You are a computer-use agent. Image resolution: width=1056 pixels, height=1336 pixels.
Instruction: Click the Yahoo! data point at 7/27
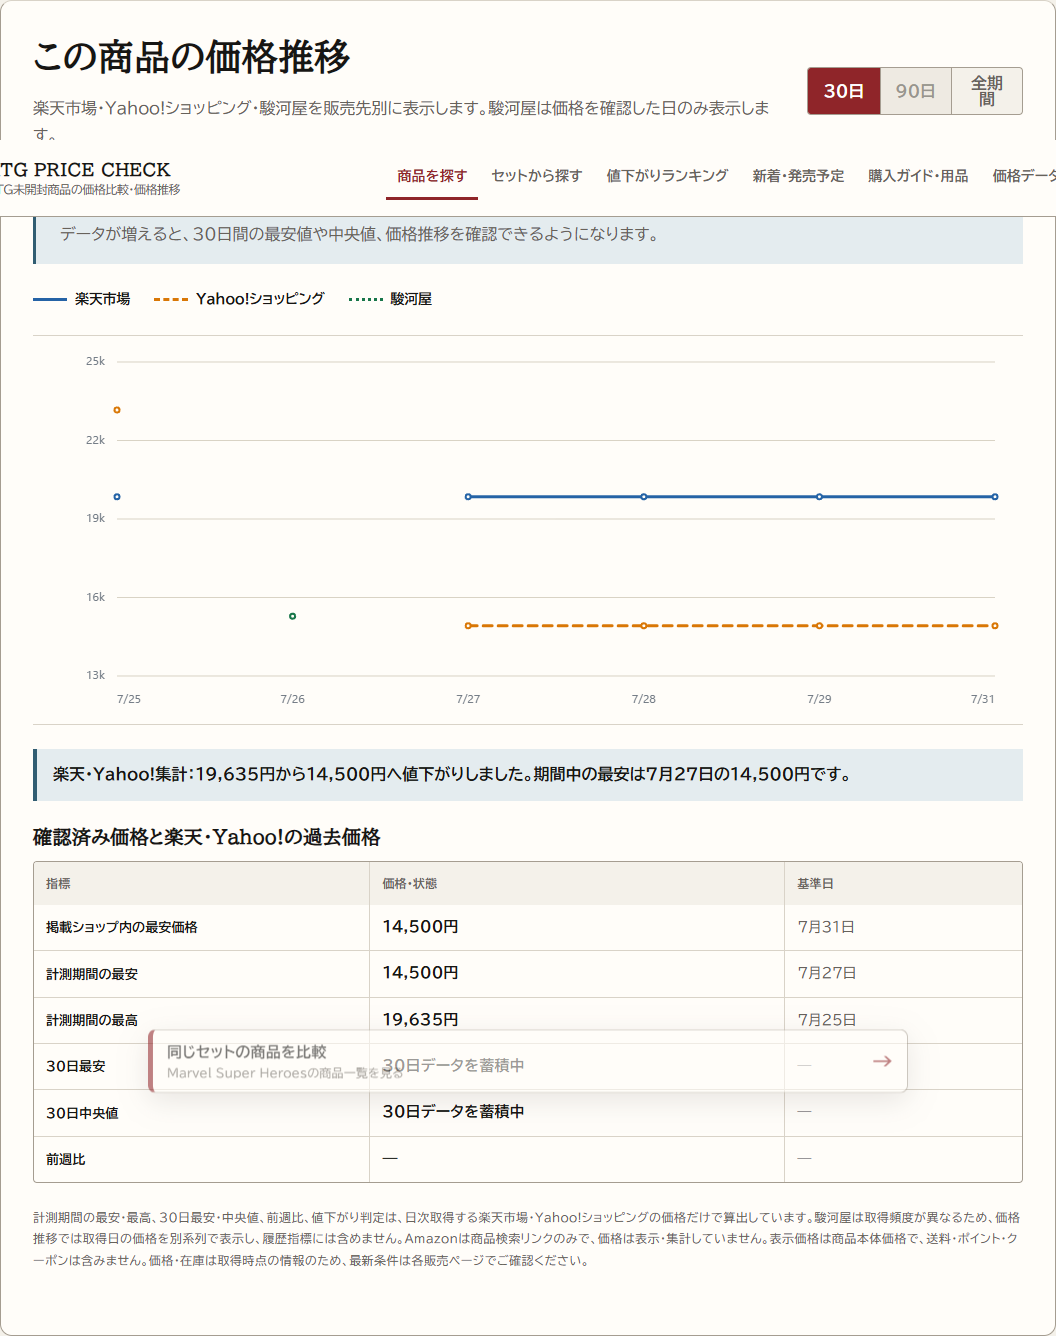[x=468, y=626]
